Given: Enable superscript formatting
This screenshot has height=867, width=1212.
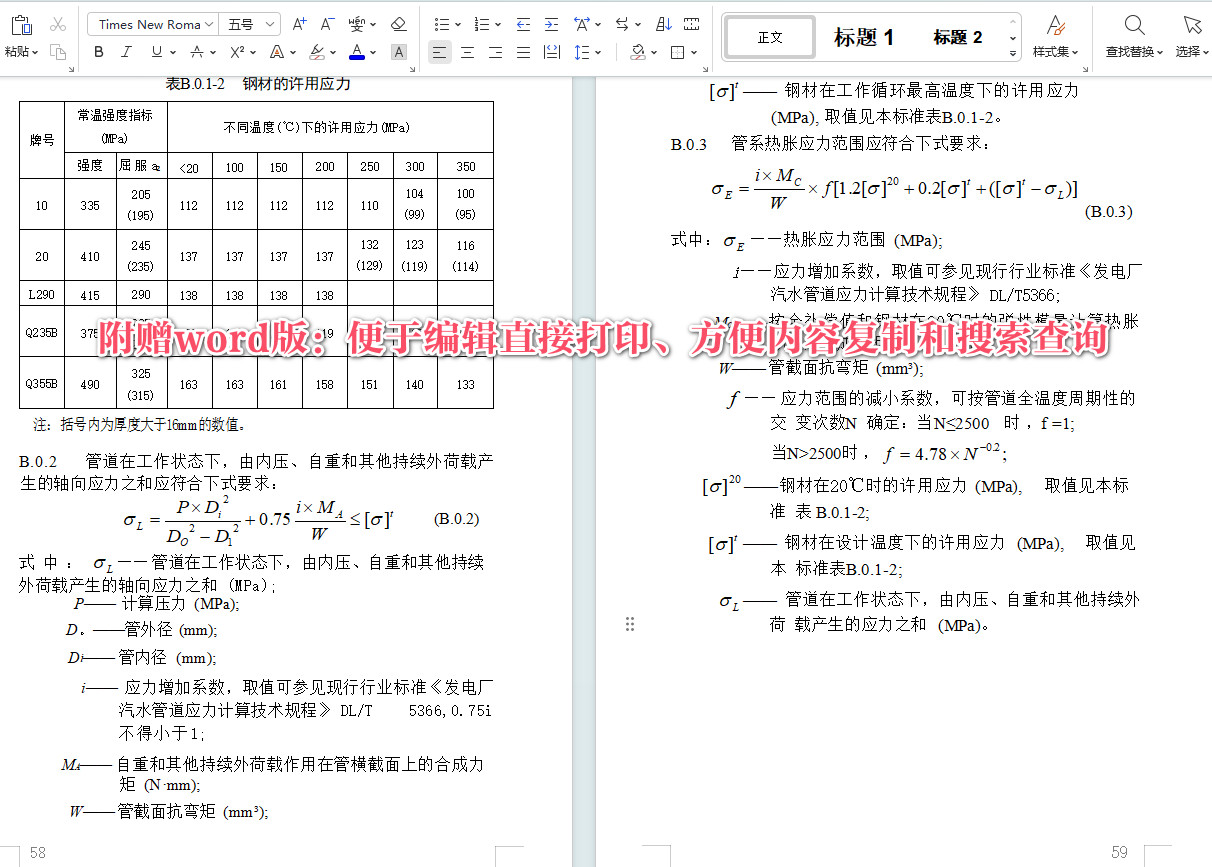Looking at the screenshot, I should (x=237, y=52).
